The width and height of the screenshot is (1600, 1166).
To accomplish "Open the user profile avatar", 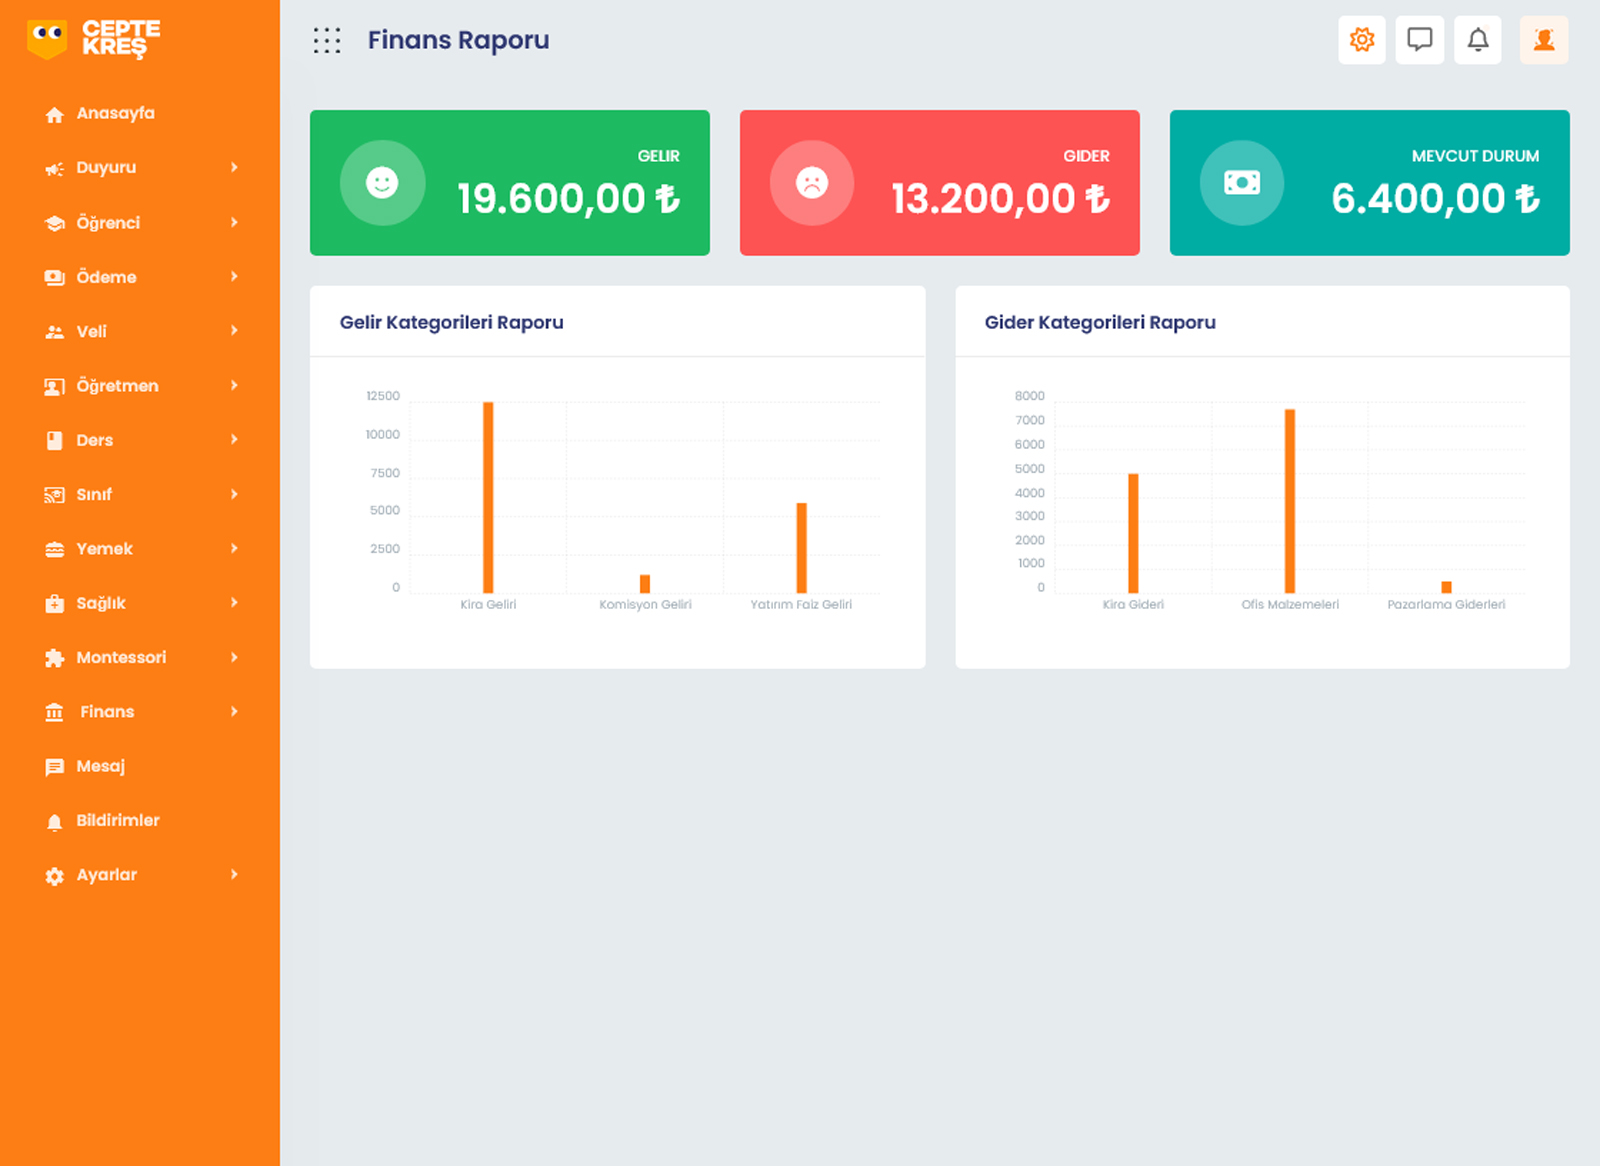I will [x=1544, y=40].
